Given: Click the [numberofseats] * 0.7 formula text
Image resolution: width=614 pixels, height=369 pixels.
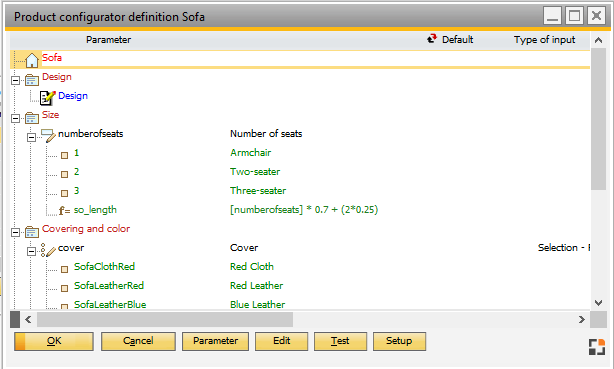Looking at the screenshot, I should 304,210.
